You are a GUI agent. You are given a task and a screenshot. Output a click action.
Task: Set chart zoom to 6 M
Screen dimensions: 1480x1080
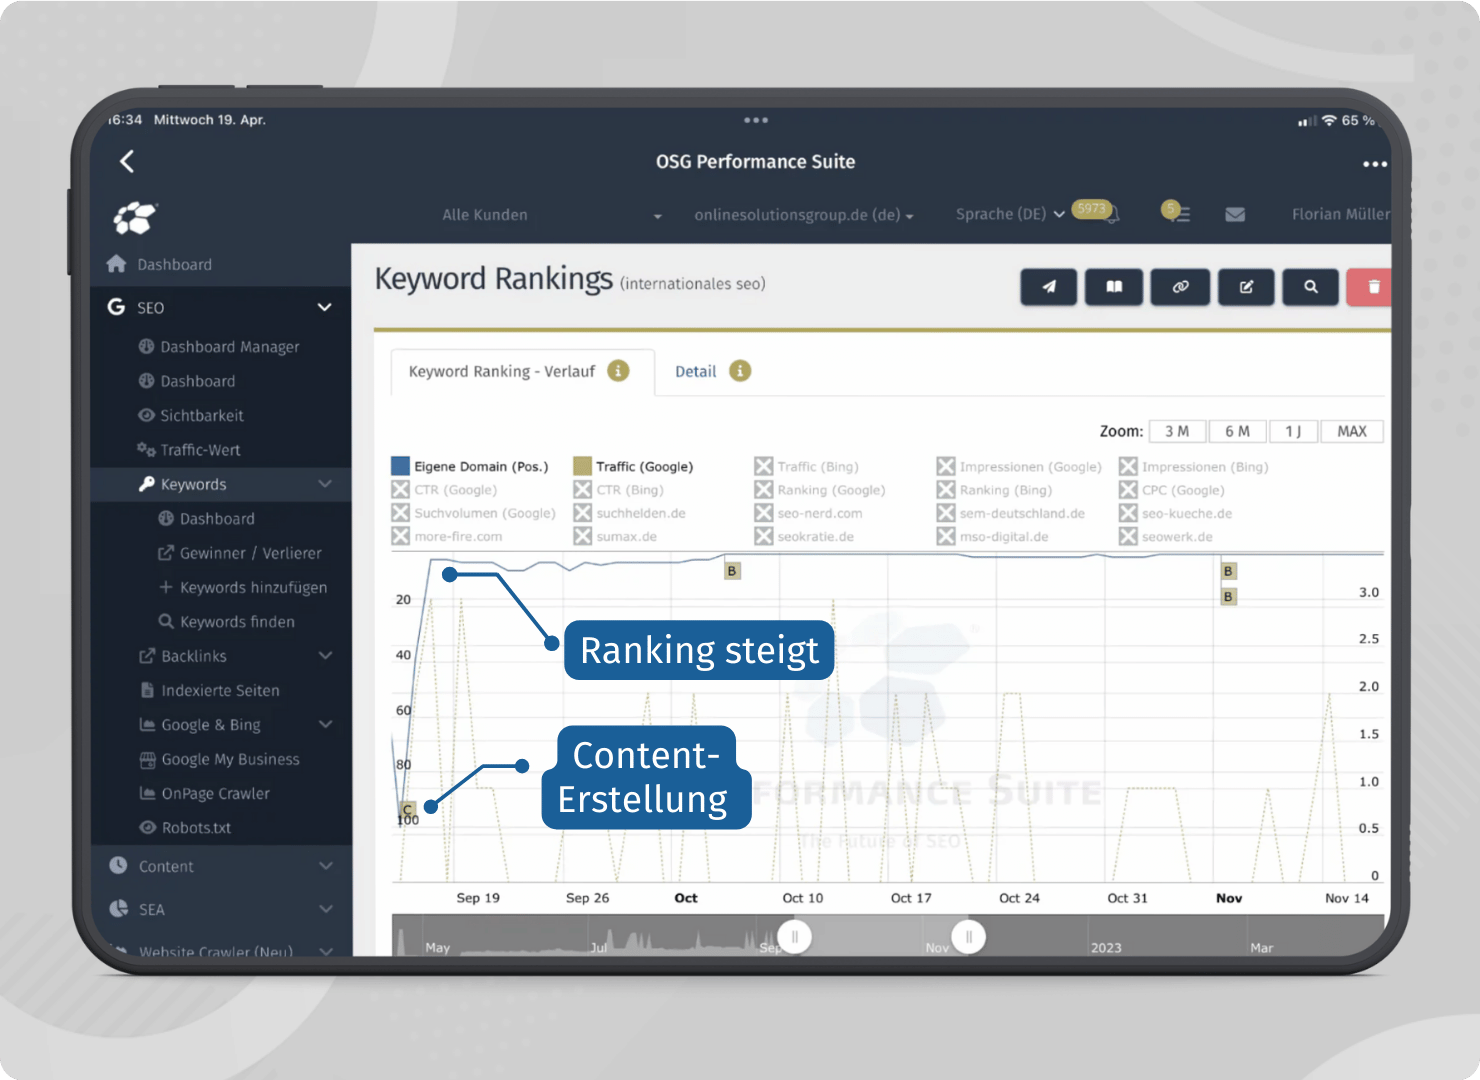pos(1237,431)
